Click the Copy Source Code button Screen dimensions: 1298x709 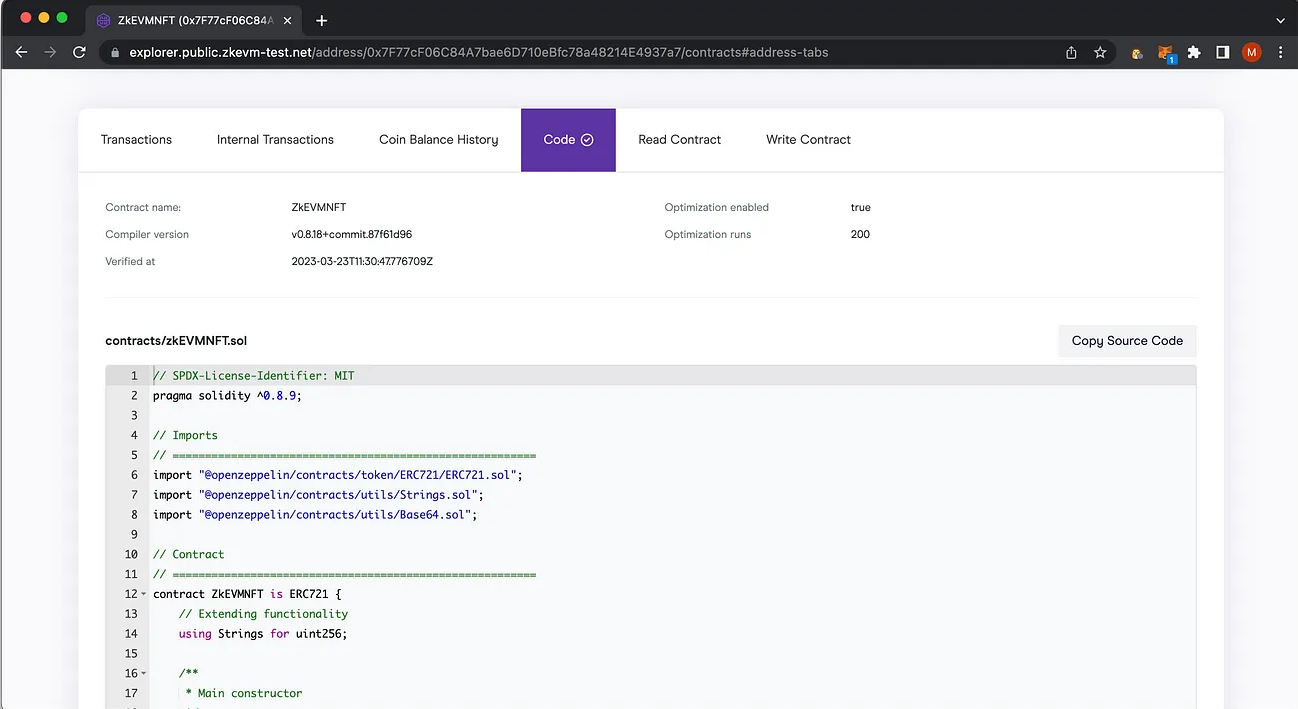pyautogui.click(x=1126, y=341)
